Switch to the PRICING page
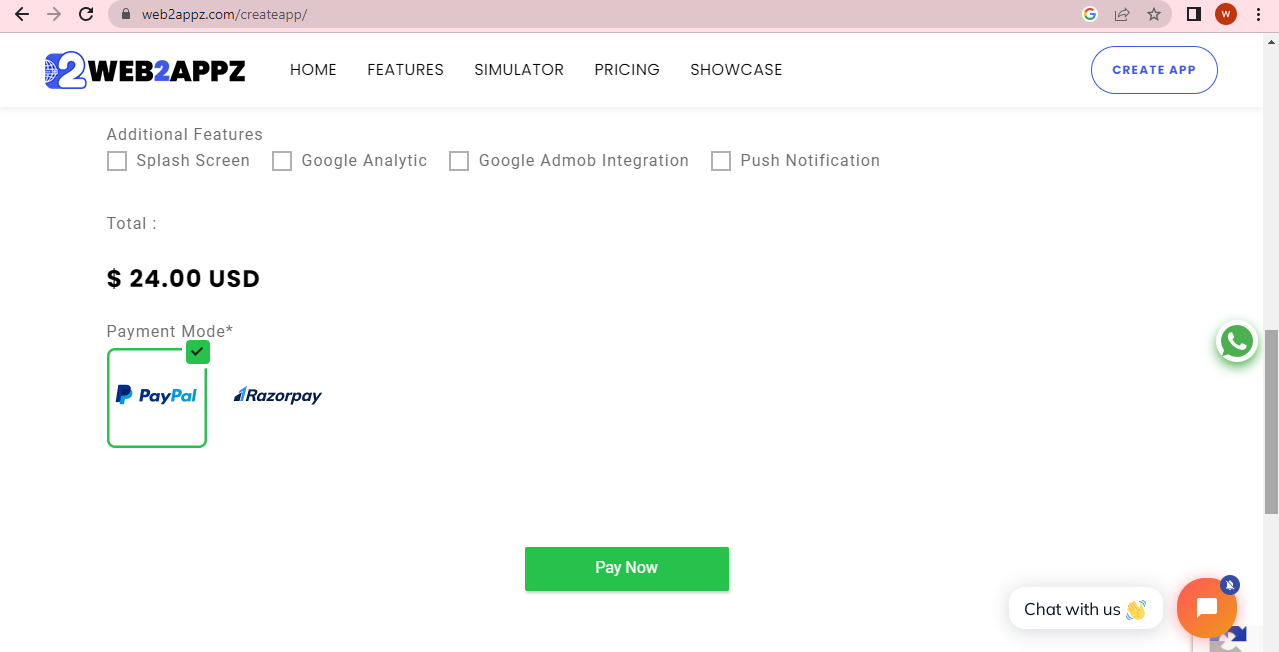The width and height of the screenshot is (1279, 652). click(x=627, y=69)
